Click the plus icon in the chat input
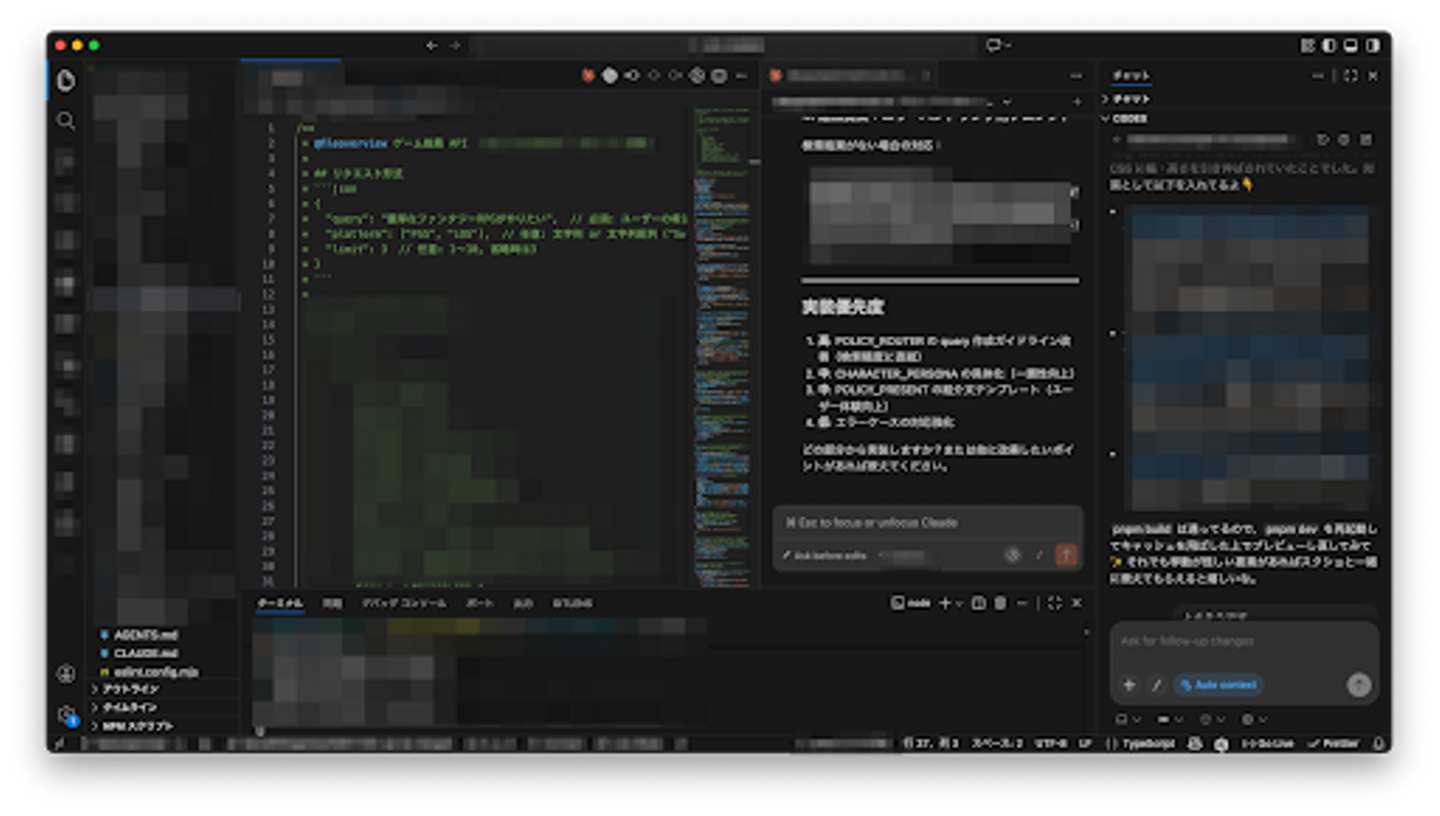Image resolution: width=1440 pixels, height=816 pixels. pos(1129,685)
